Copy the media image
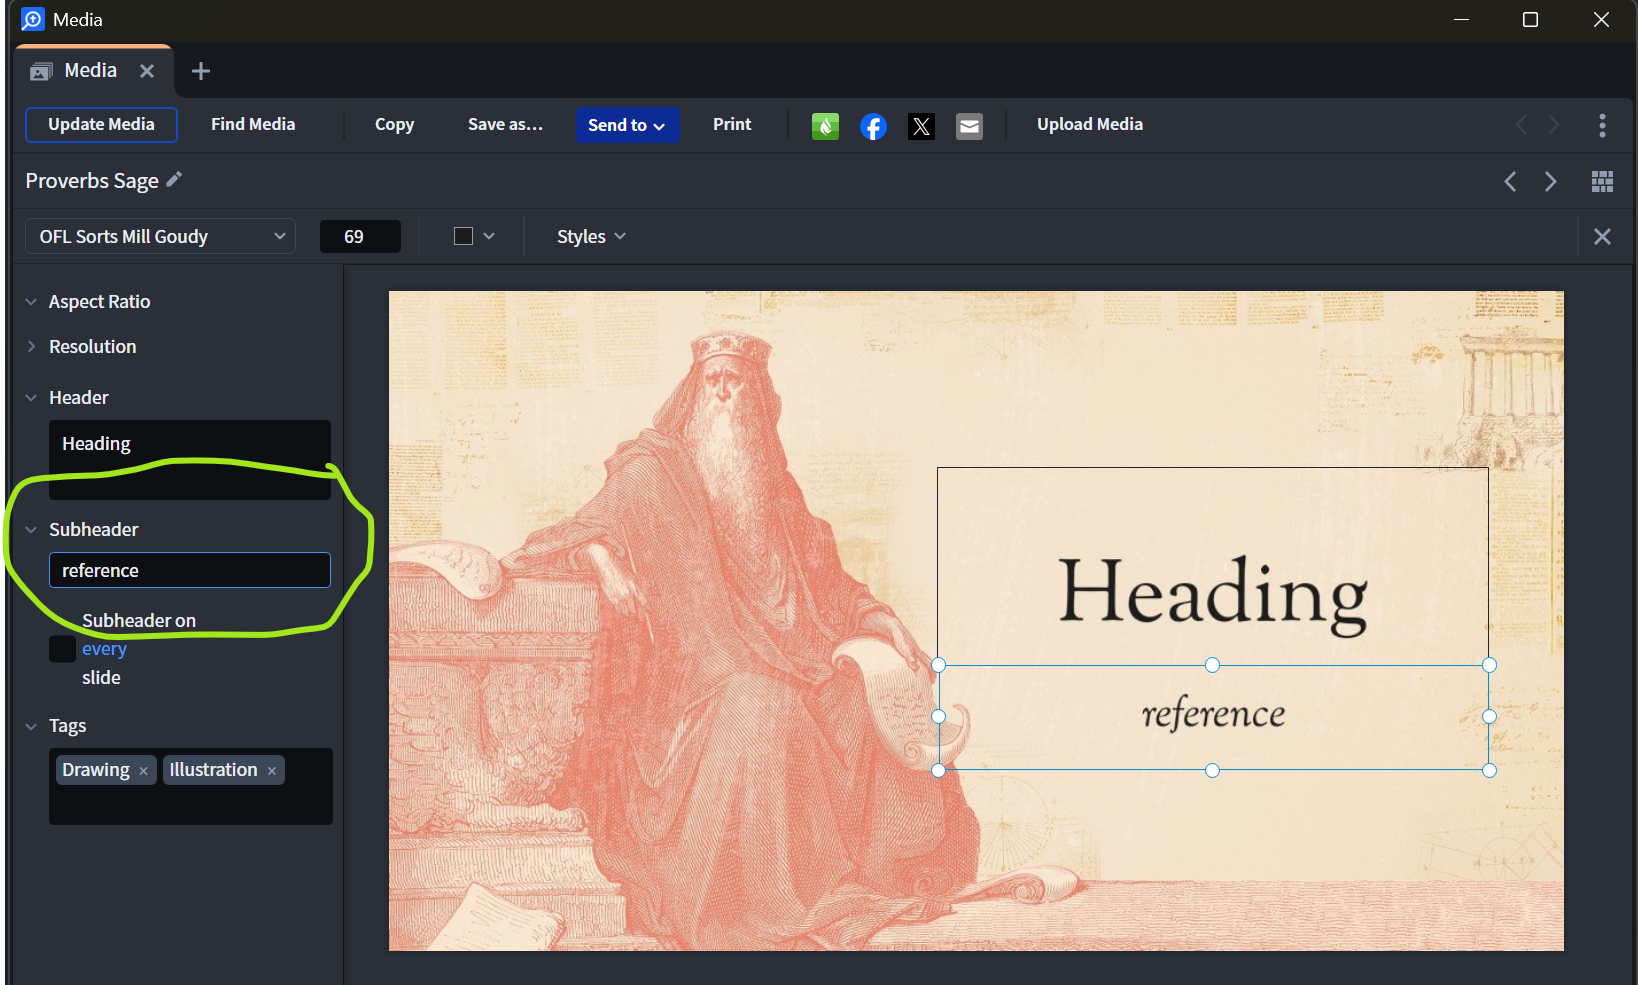 pyautogui.click(x=394, y=125)
